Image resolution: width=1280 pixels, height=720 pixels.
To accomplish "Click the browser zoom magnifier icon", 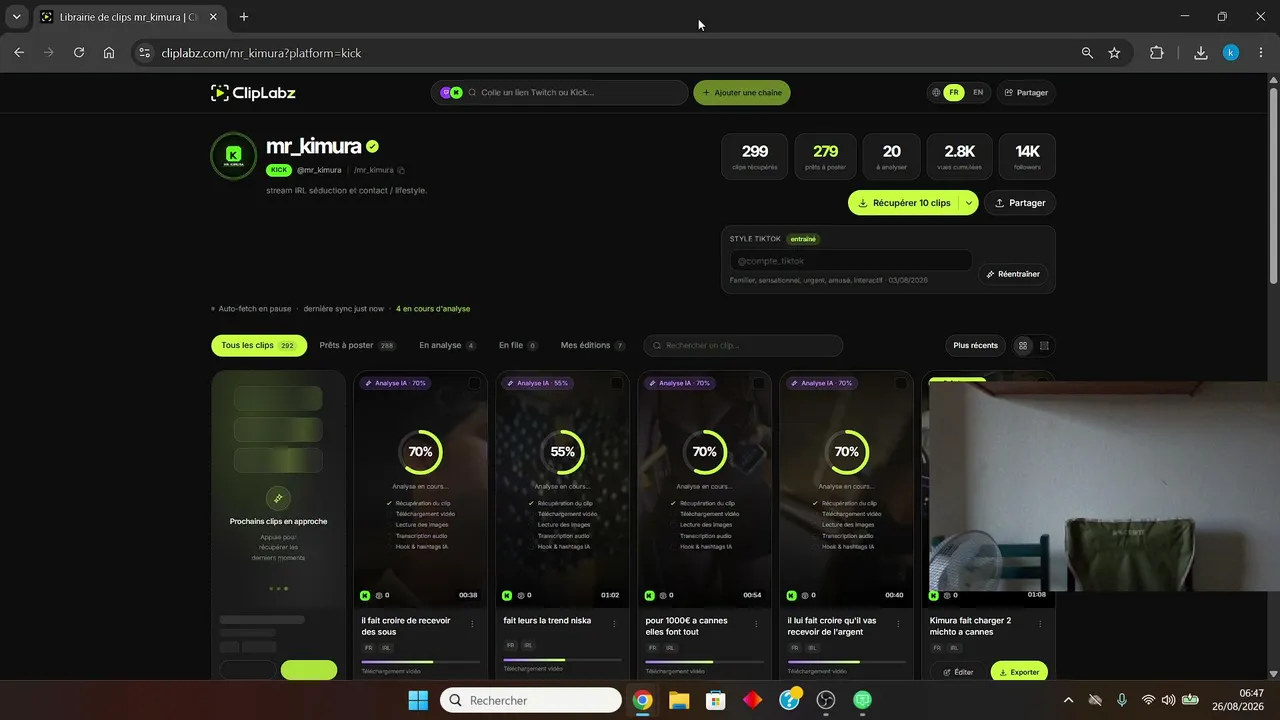I will tap(1087, 53).
